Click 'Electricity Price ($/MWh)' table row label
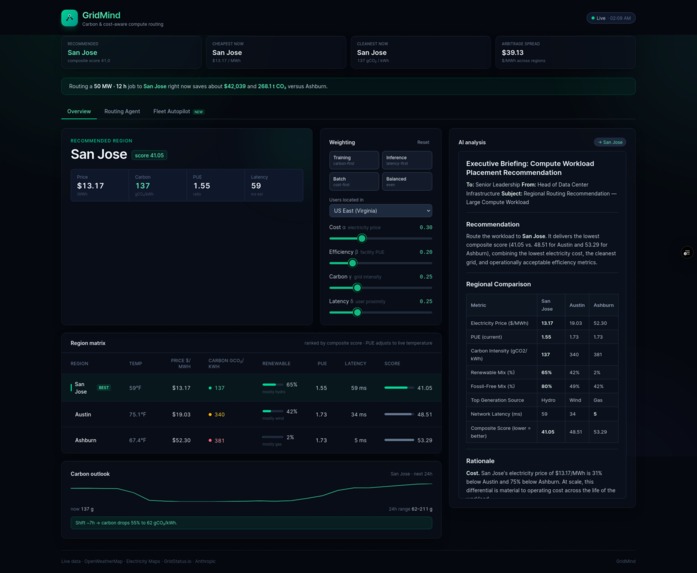The height and width of the screenshot is (573, 697). click(x=500, y=323)
